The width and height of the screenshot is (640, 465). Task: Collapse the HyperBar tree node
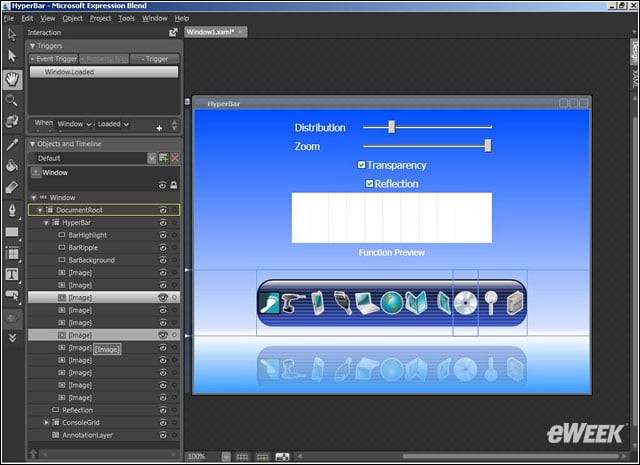pos(45,223)
